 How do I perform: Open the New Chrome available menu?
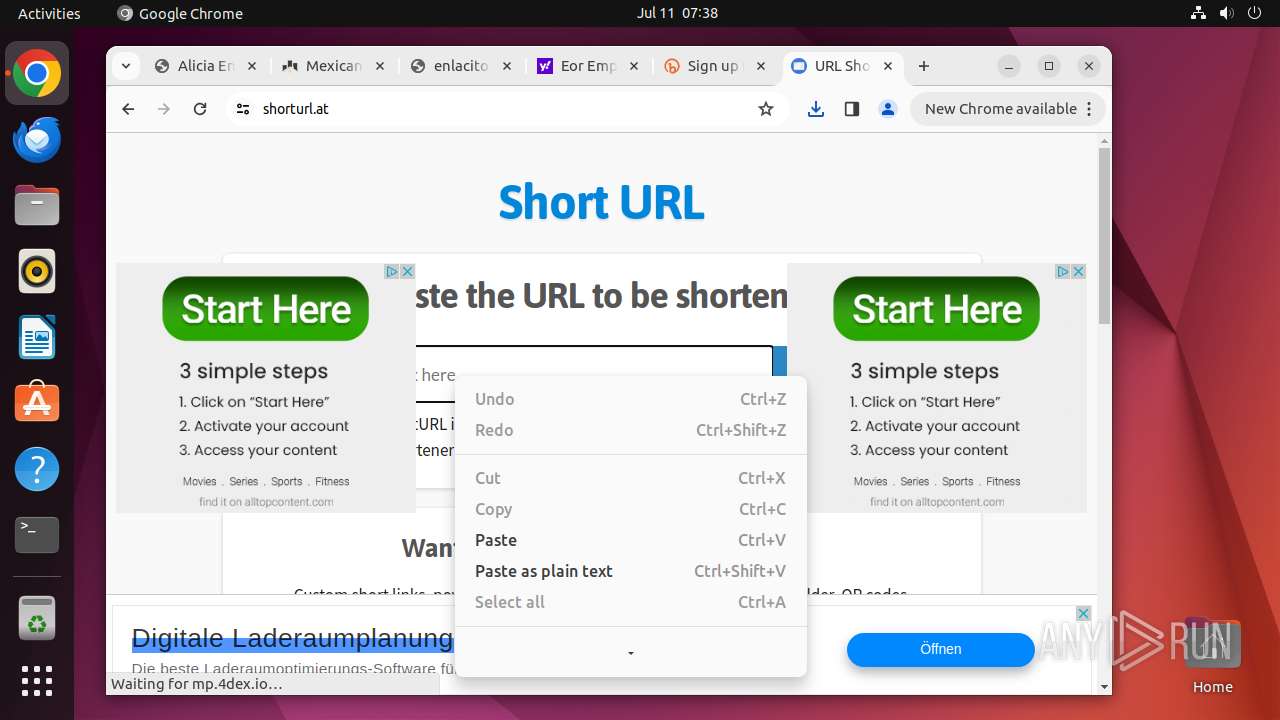pos(1008,109)
